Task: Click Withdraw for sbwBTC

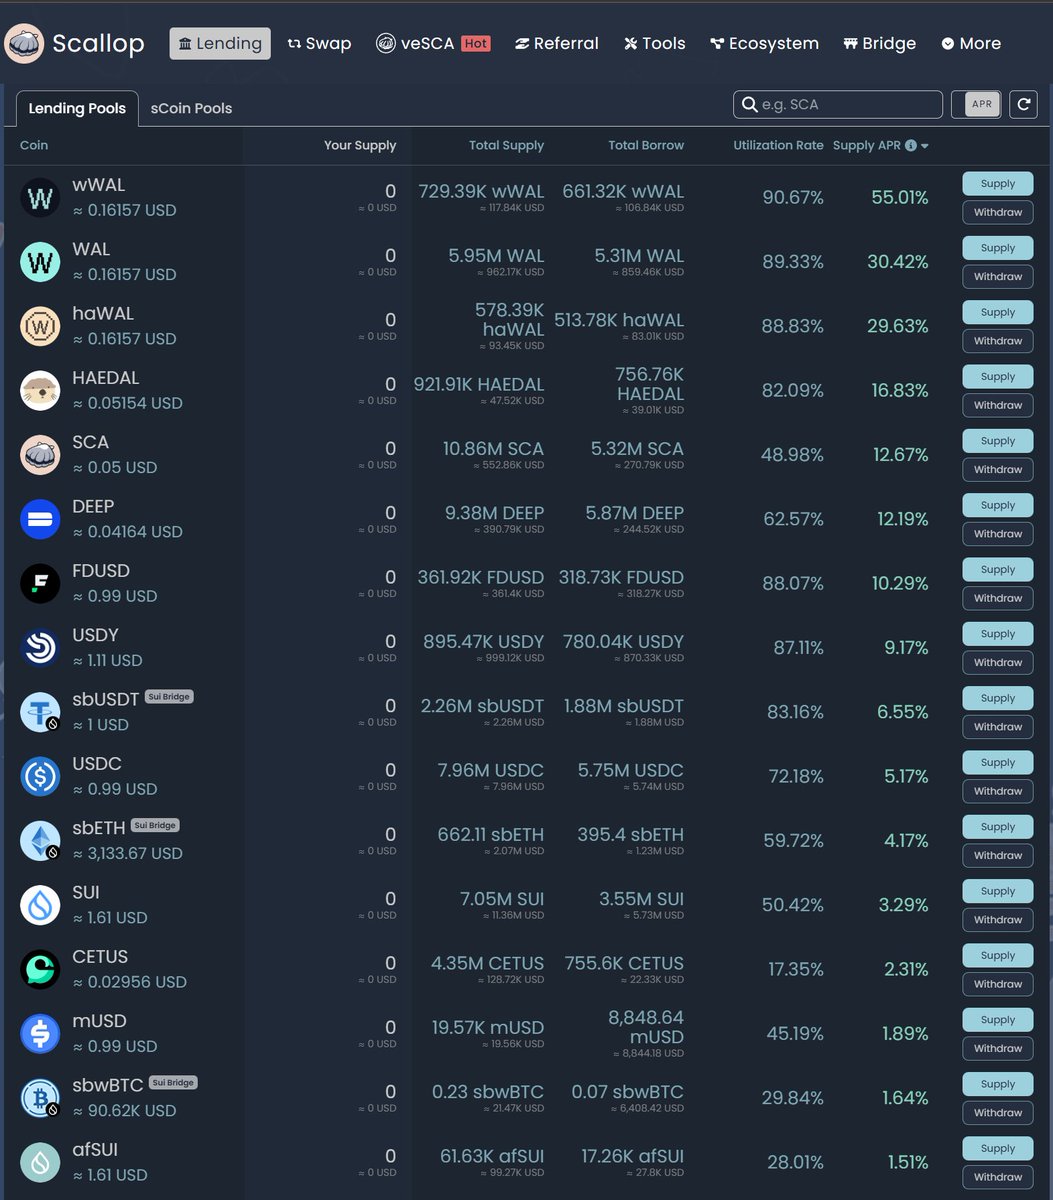Action: [998, 1113]
